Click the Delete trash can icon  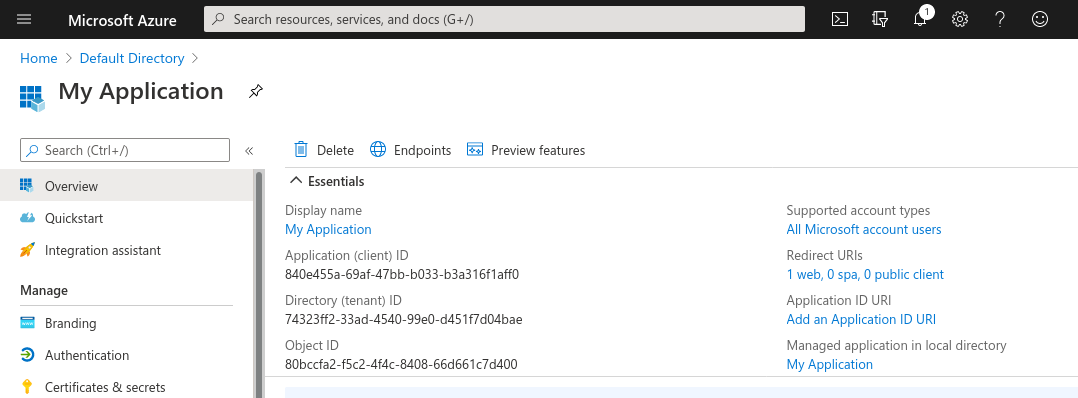pyautogui.click(x=300, y=149)
